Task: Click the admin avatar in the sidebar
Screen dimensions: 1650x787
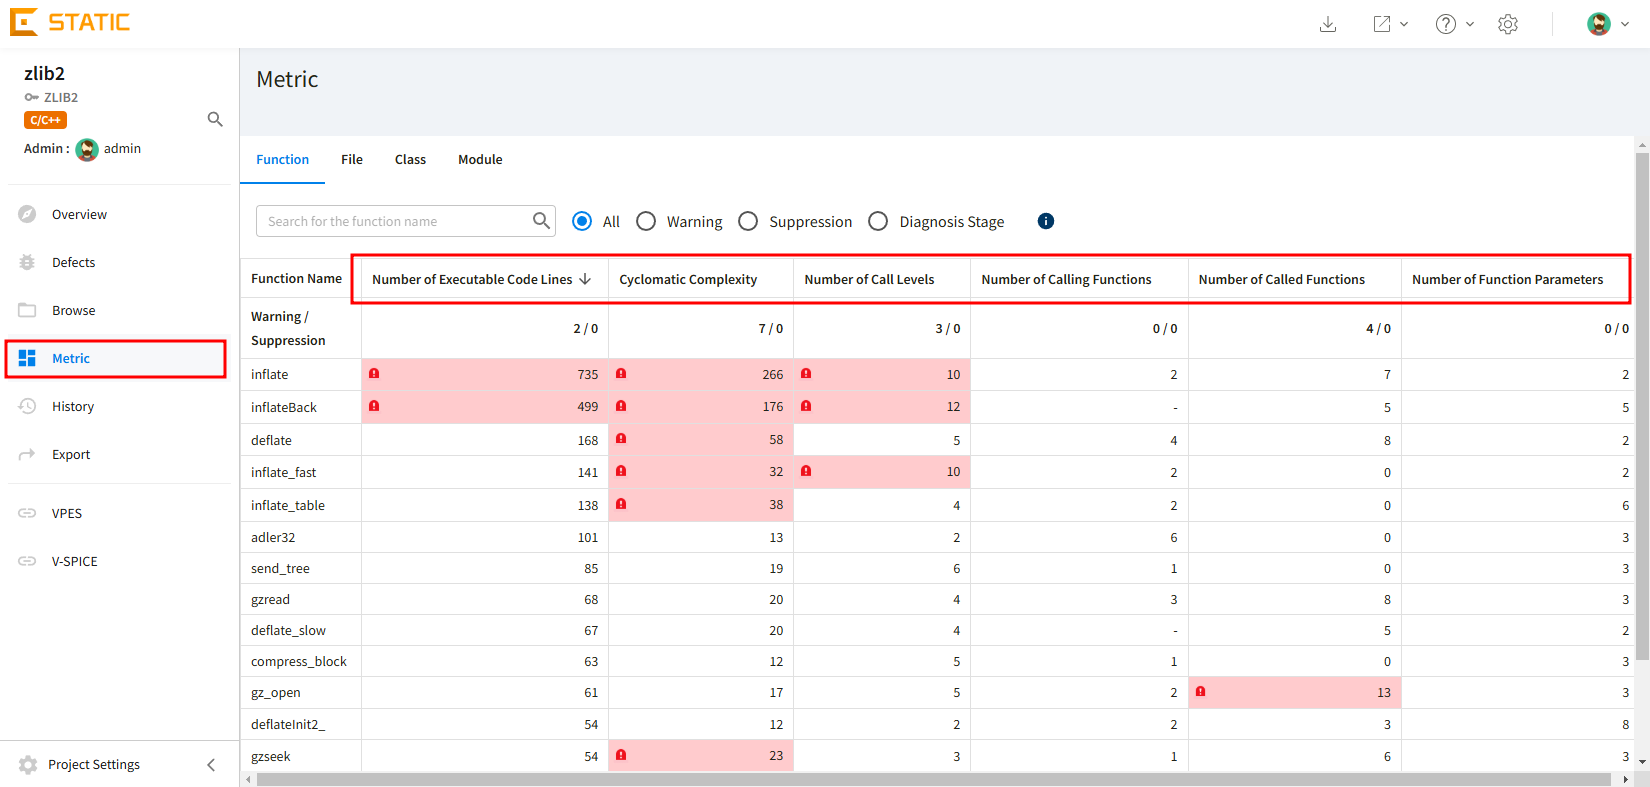Action: tap(87, 149)
